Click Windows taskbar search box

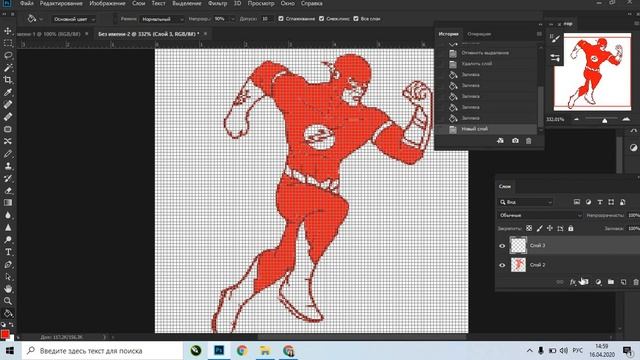[102, 351]
